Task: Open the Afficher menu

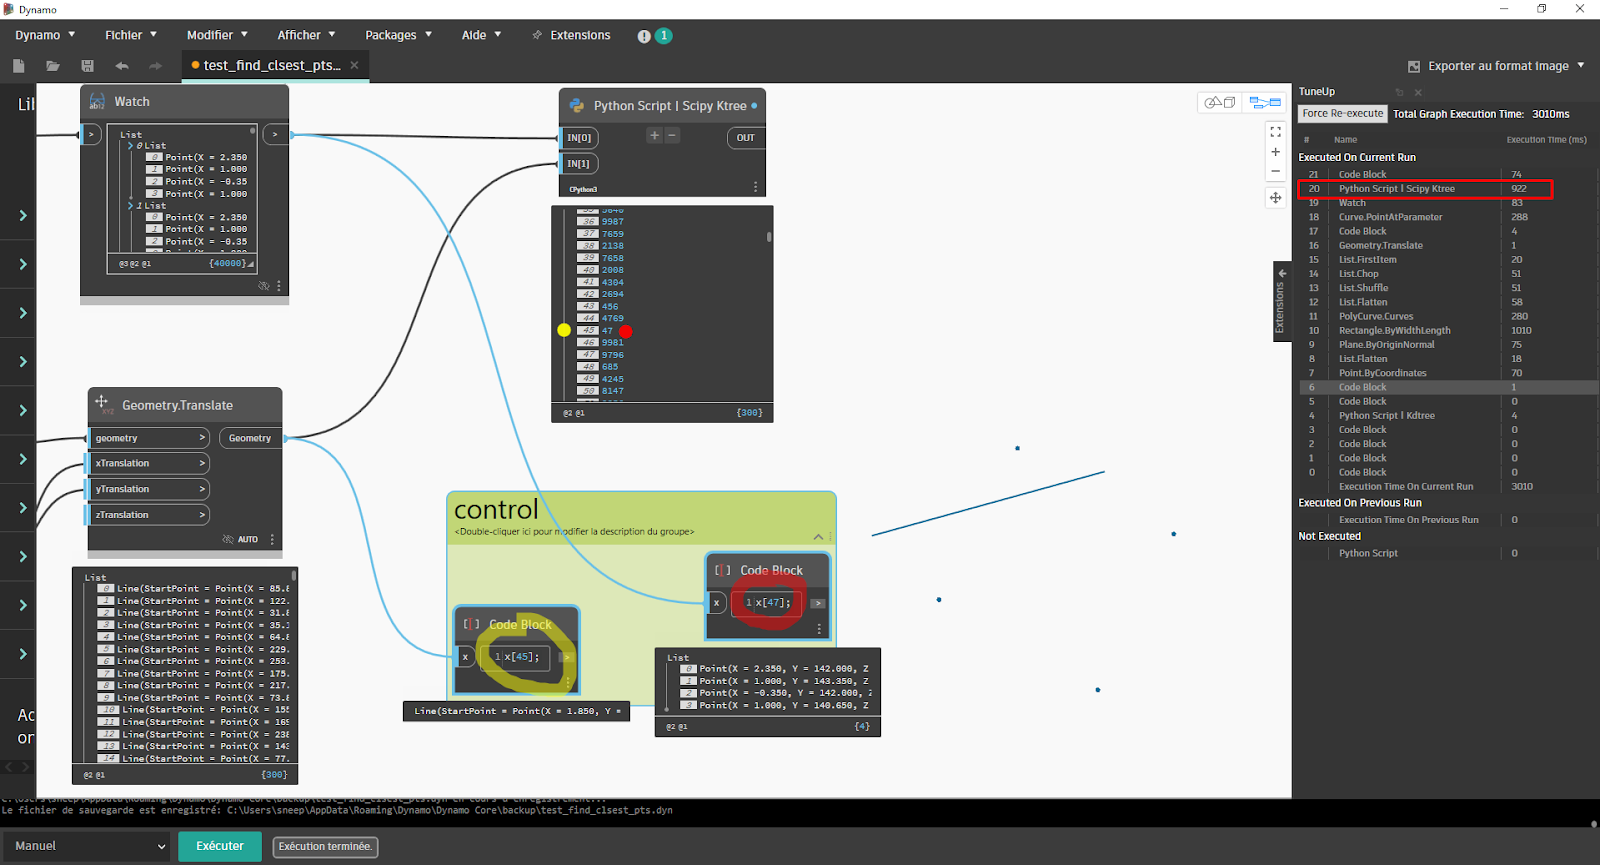Action: click(306, 35)
